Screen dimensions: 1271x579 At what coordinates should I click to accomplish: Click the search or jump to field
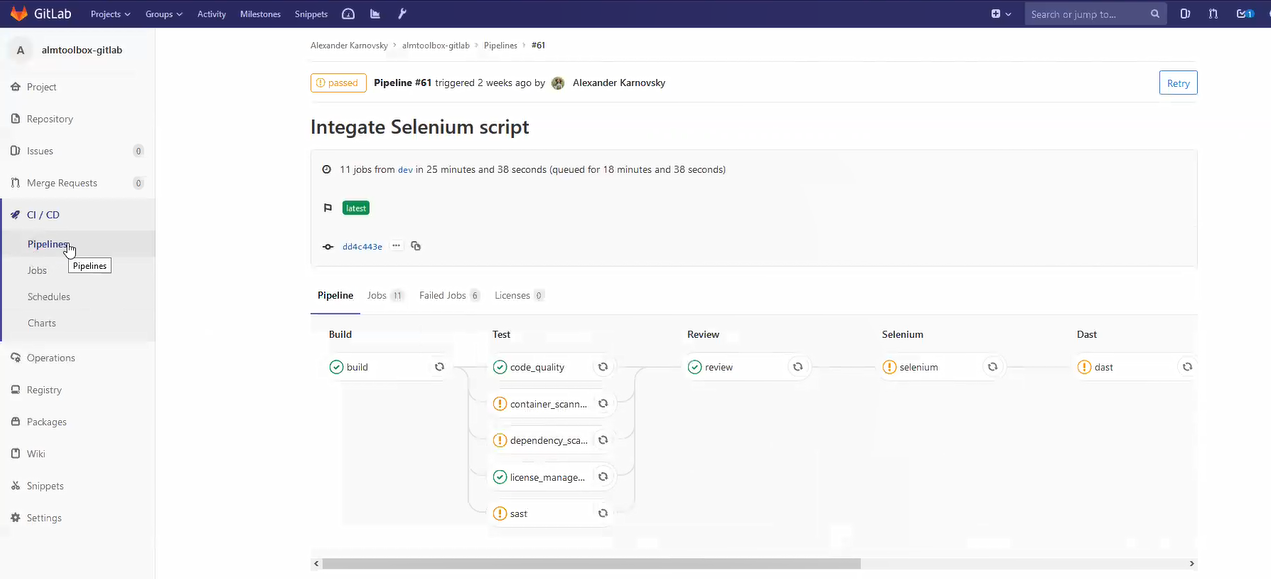pos(1087,14)
